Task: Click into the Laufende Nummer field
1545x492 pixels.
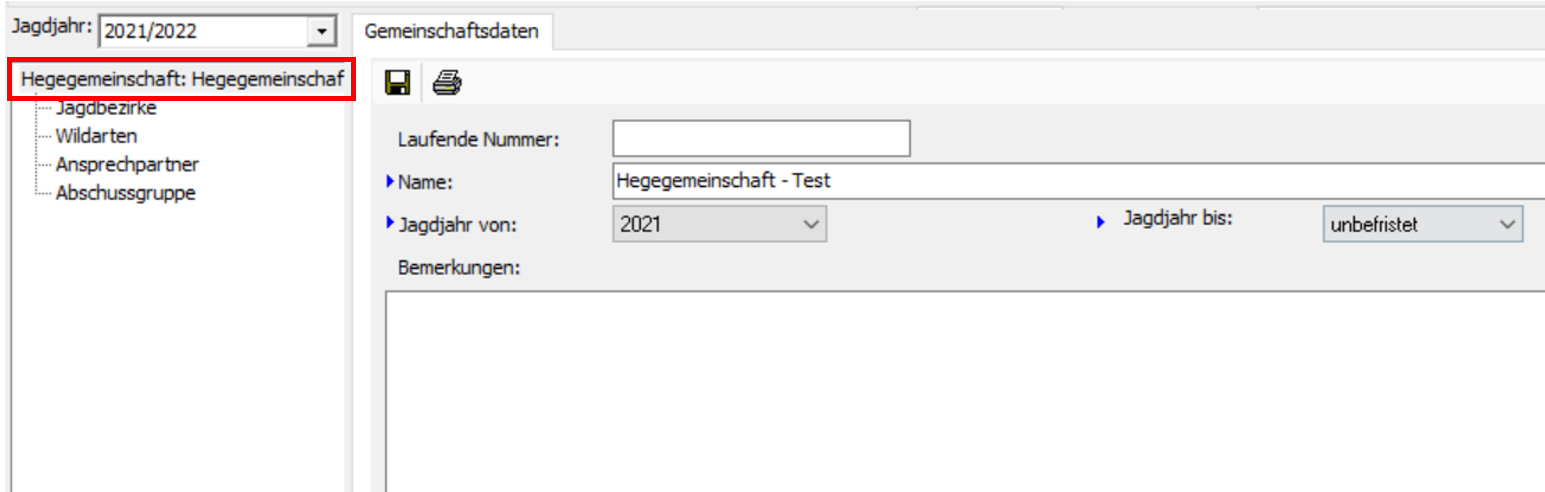Action: point(761,139)
